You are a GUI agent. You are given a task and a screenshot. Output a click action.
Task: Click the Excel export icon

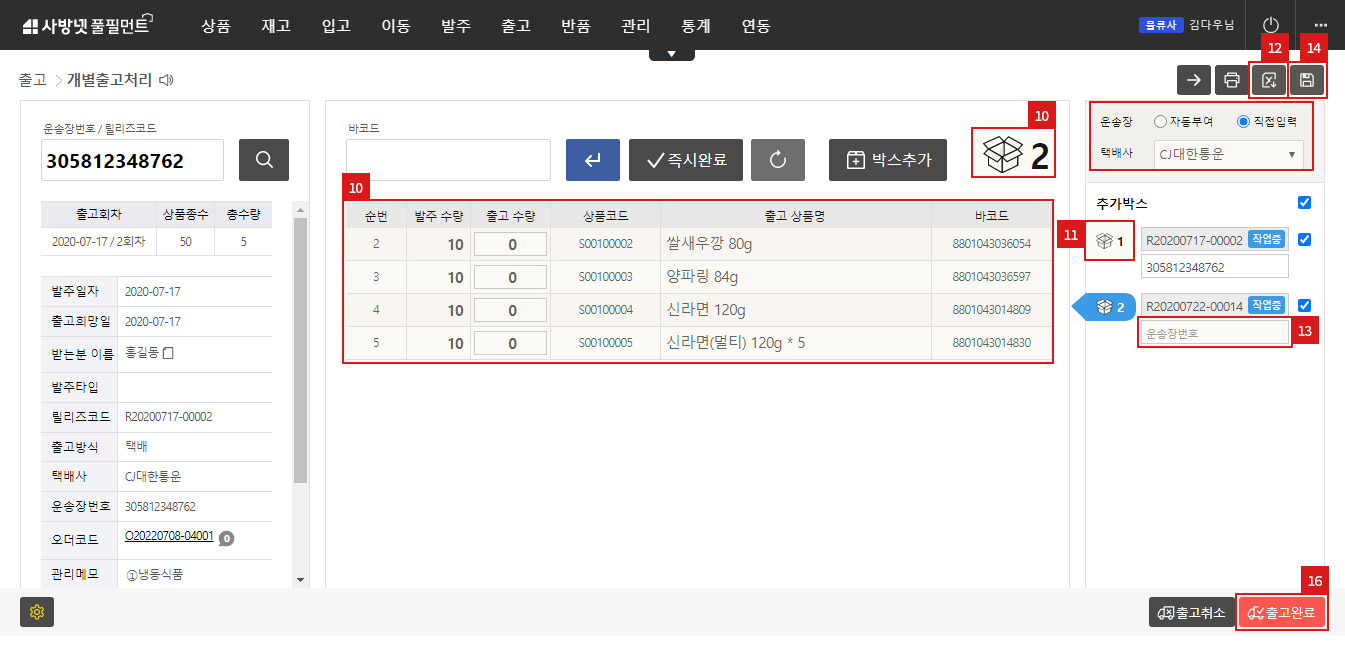pos(1268,80)
